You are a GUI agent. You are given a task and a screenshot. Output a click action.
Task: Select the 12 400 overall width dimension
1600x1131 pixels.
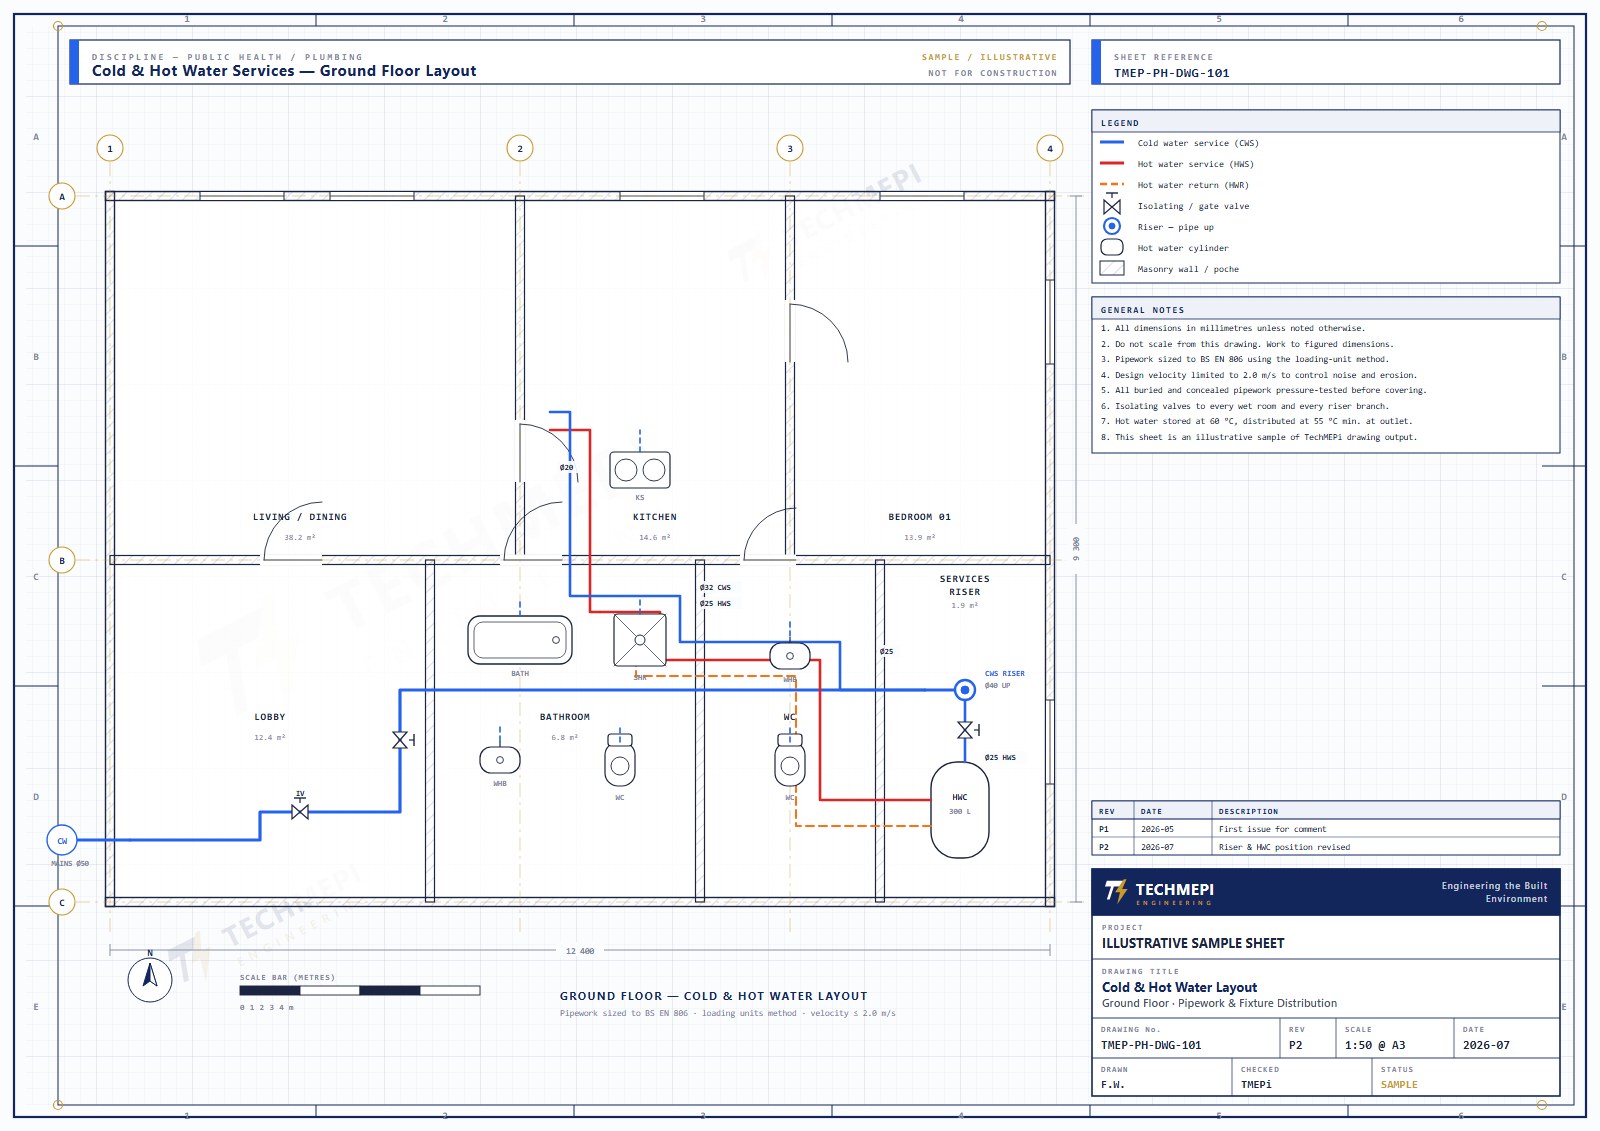click(x=580, y=951)
